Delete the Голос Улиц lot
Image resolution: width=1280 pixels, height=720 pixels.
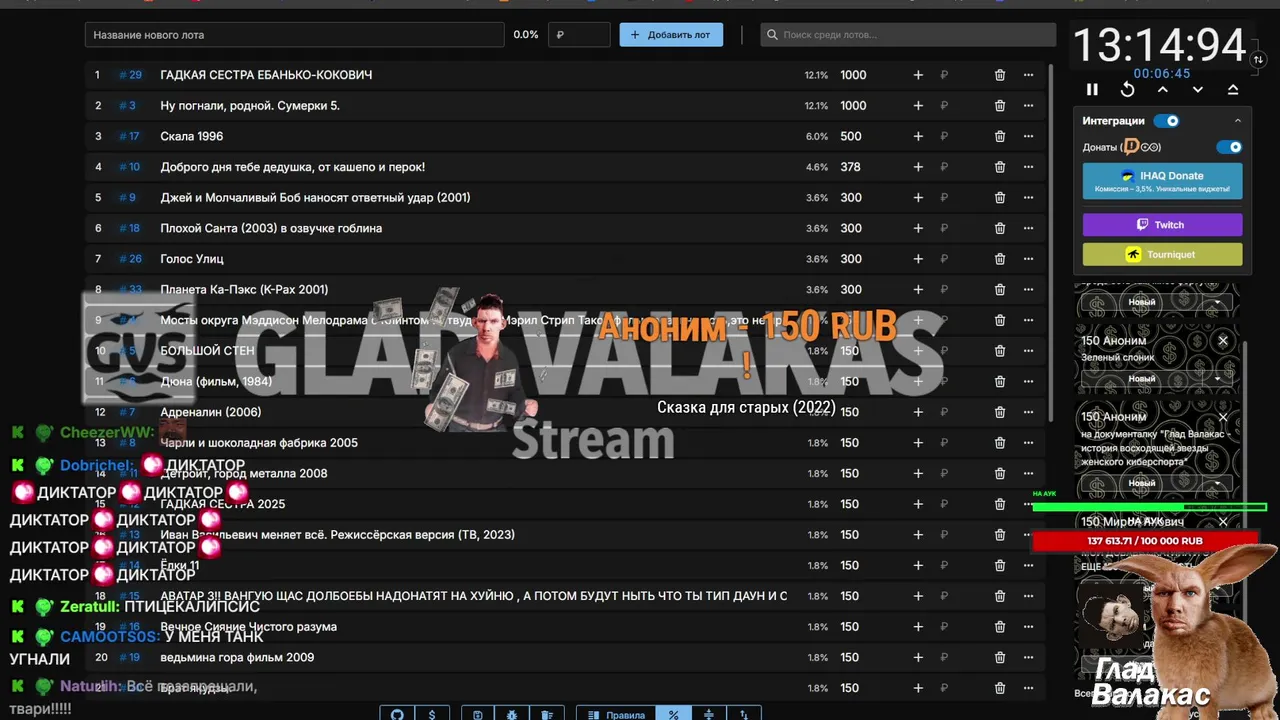coord(1000,259)
